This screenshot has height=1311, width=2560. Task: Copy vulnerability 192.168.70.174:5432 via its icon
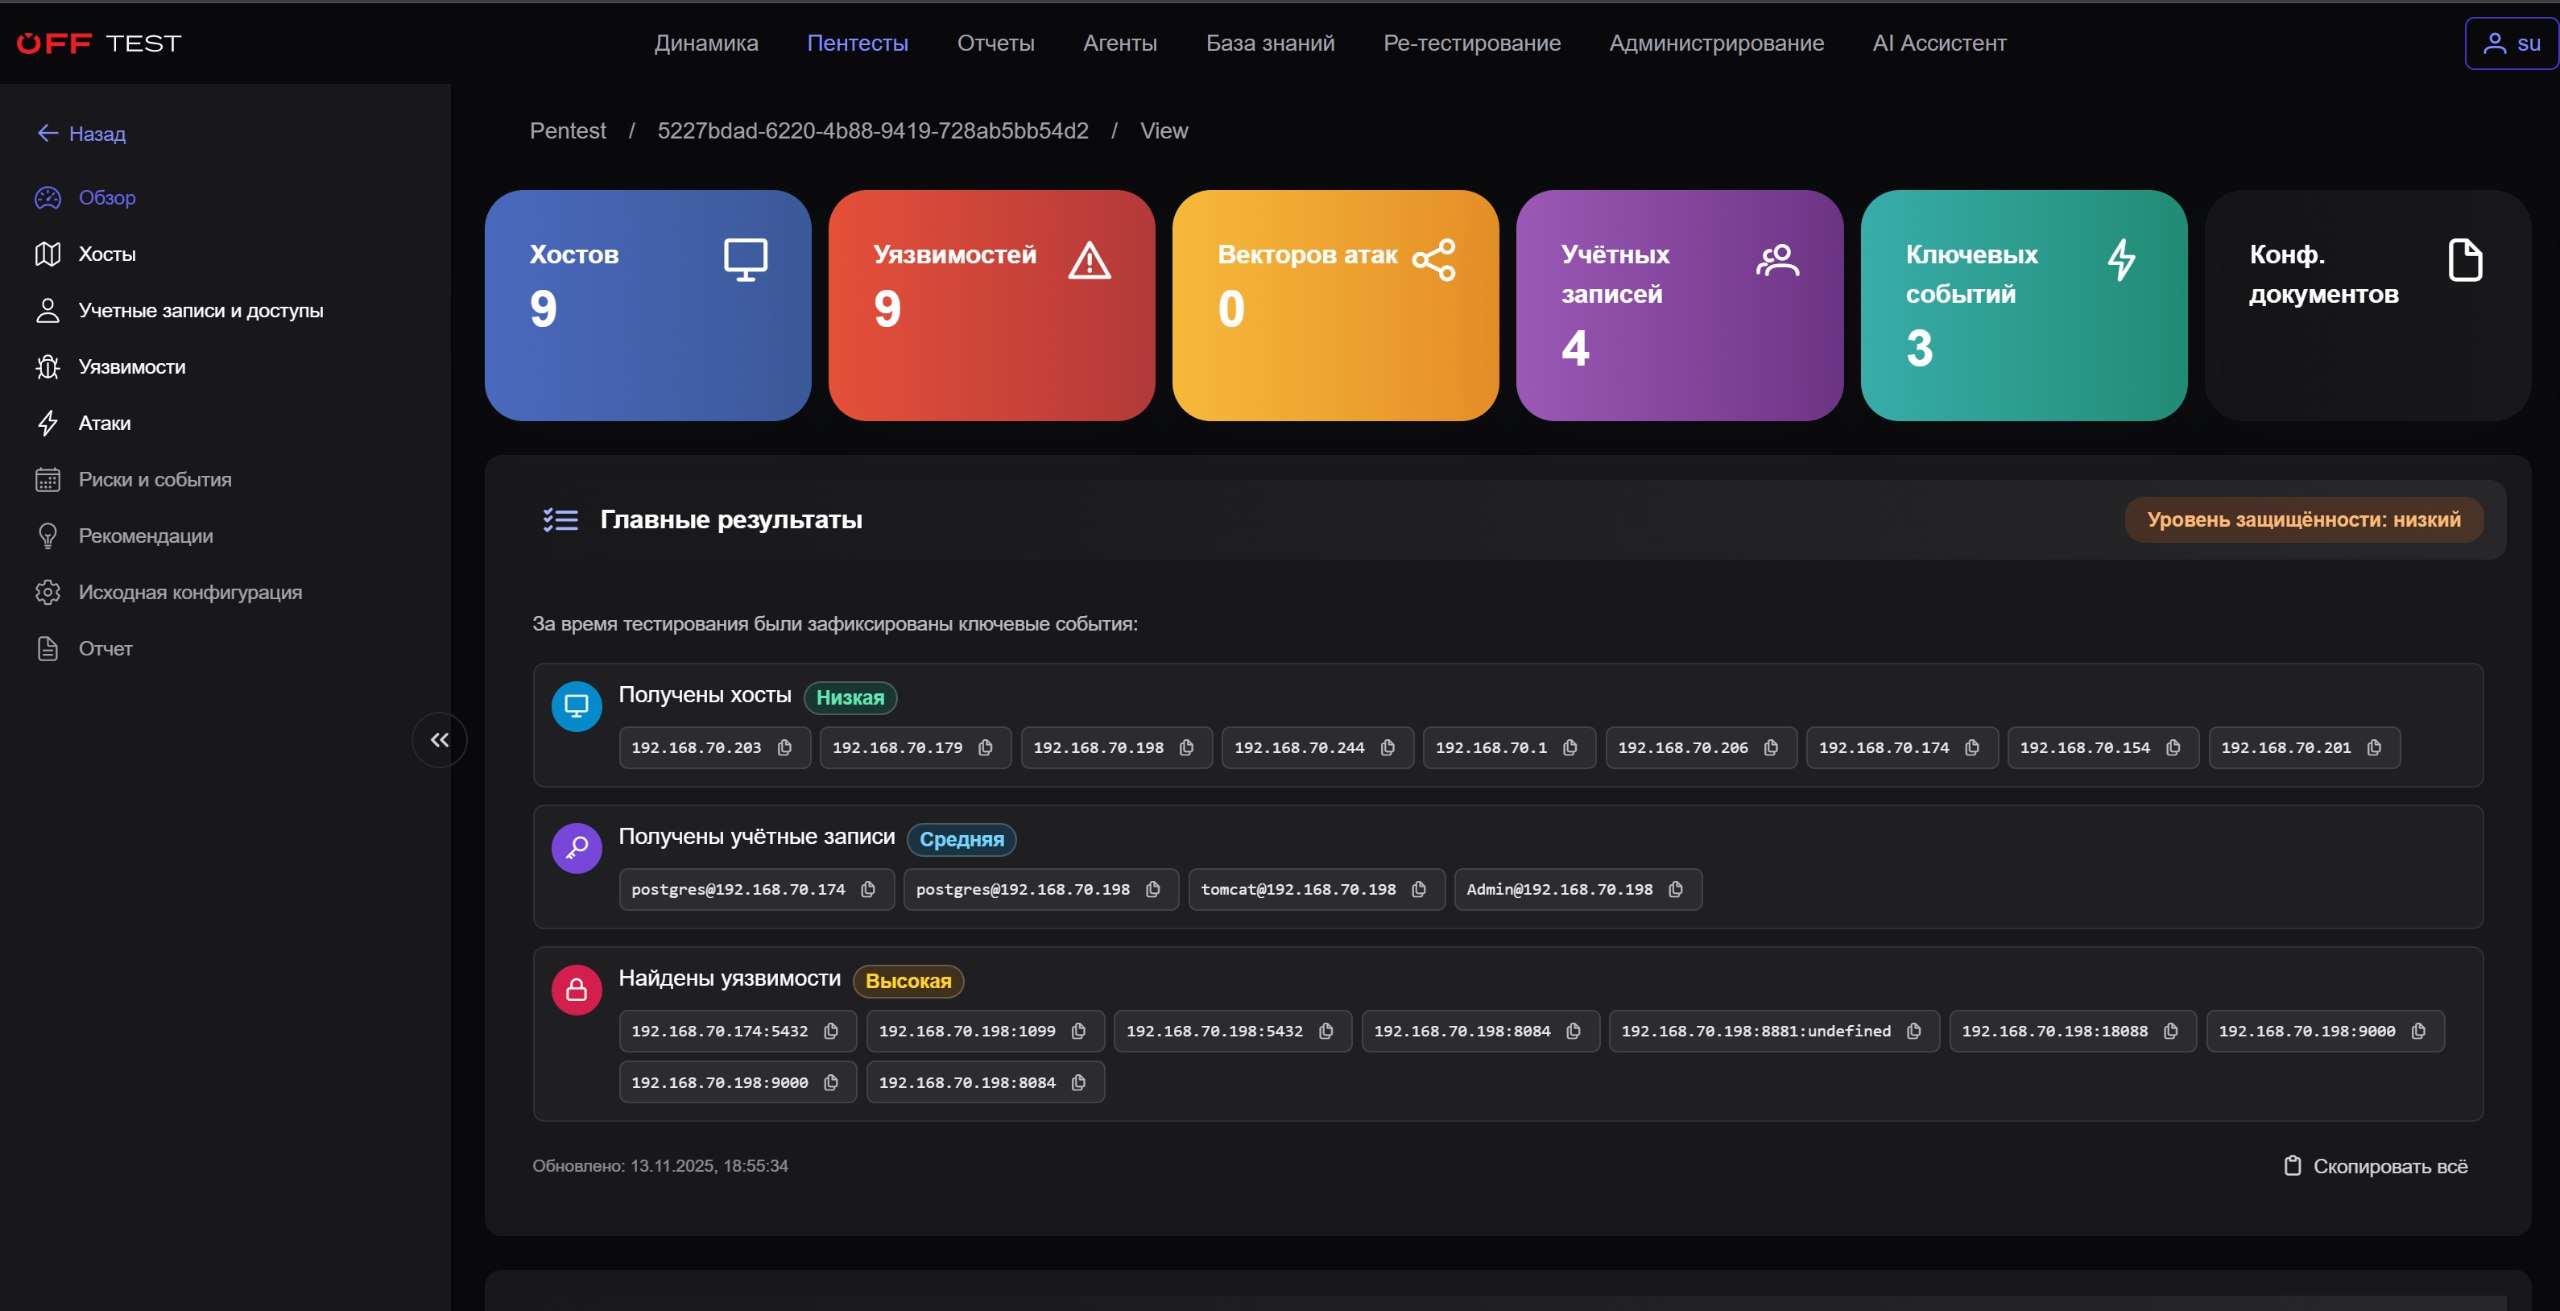(x=831, y=1031)
